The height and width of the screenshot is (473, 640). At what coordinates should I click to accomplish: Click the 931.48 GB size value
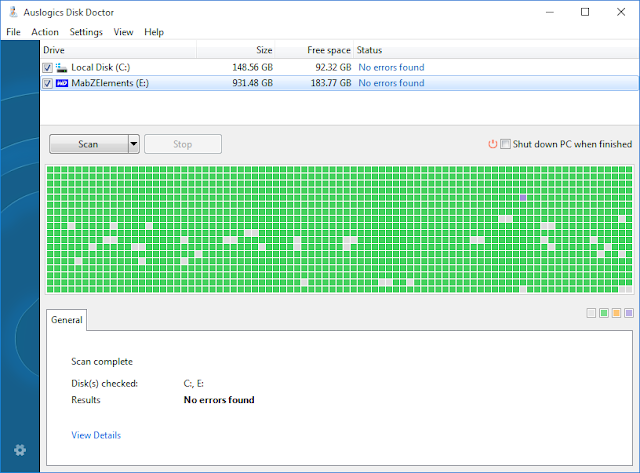point(252,83)
